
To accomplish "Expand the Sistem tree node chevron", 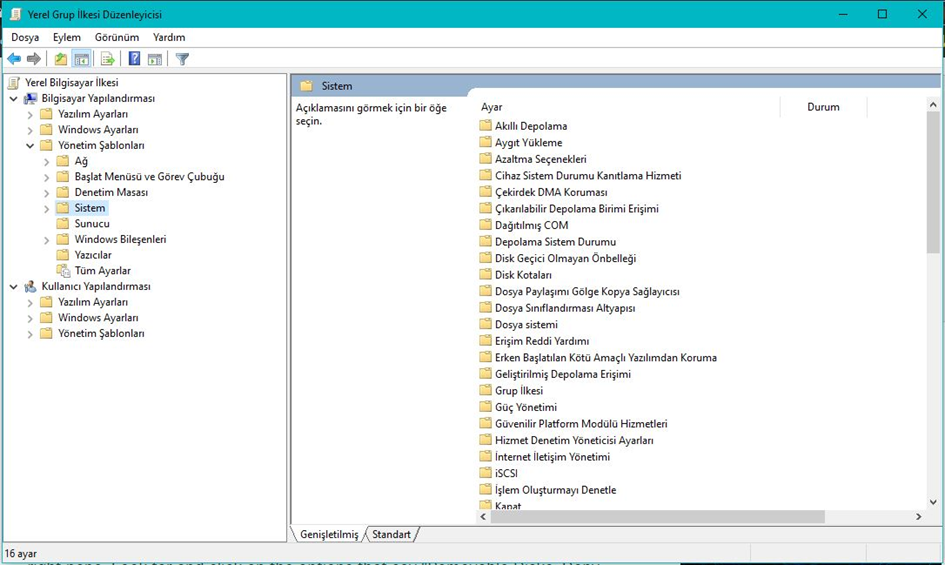I will pyautogui.click(x=46, y=209).
